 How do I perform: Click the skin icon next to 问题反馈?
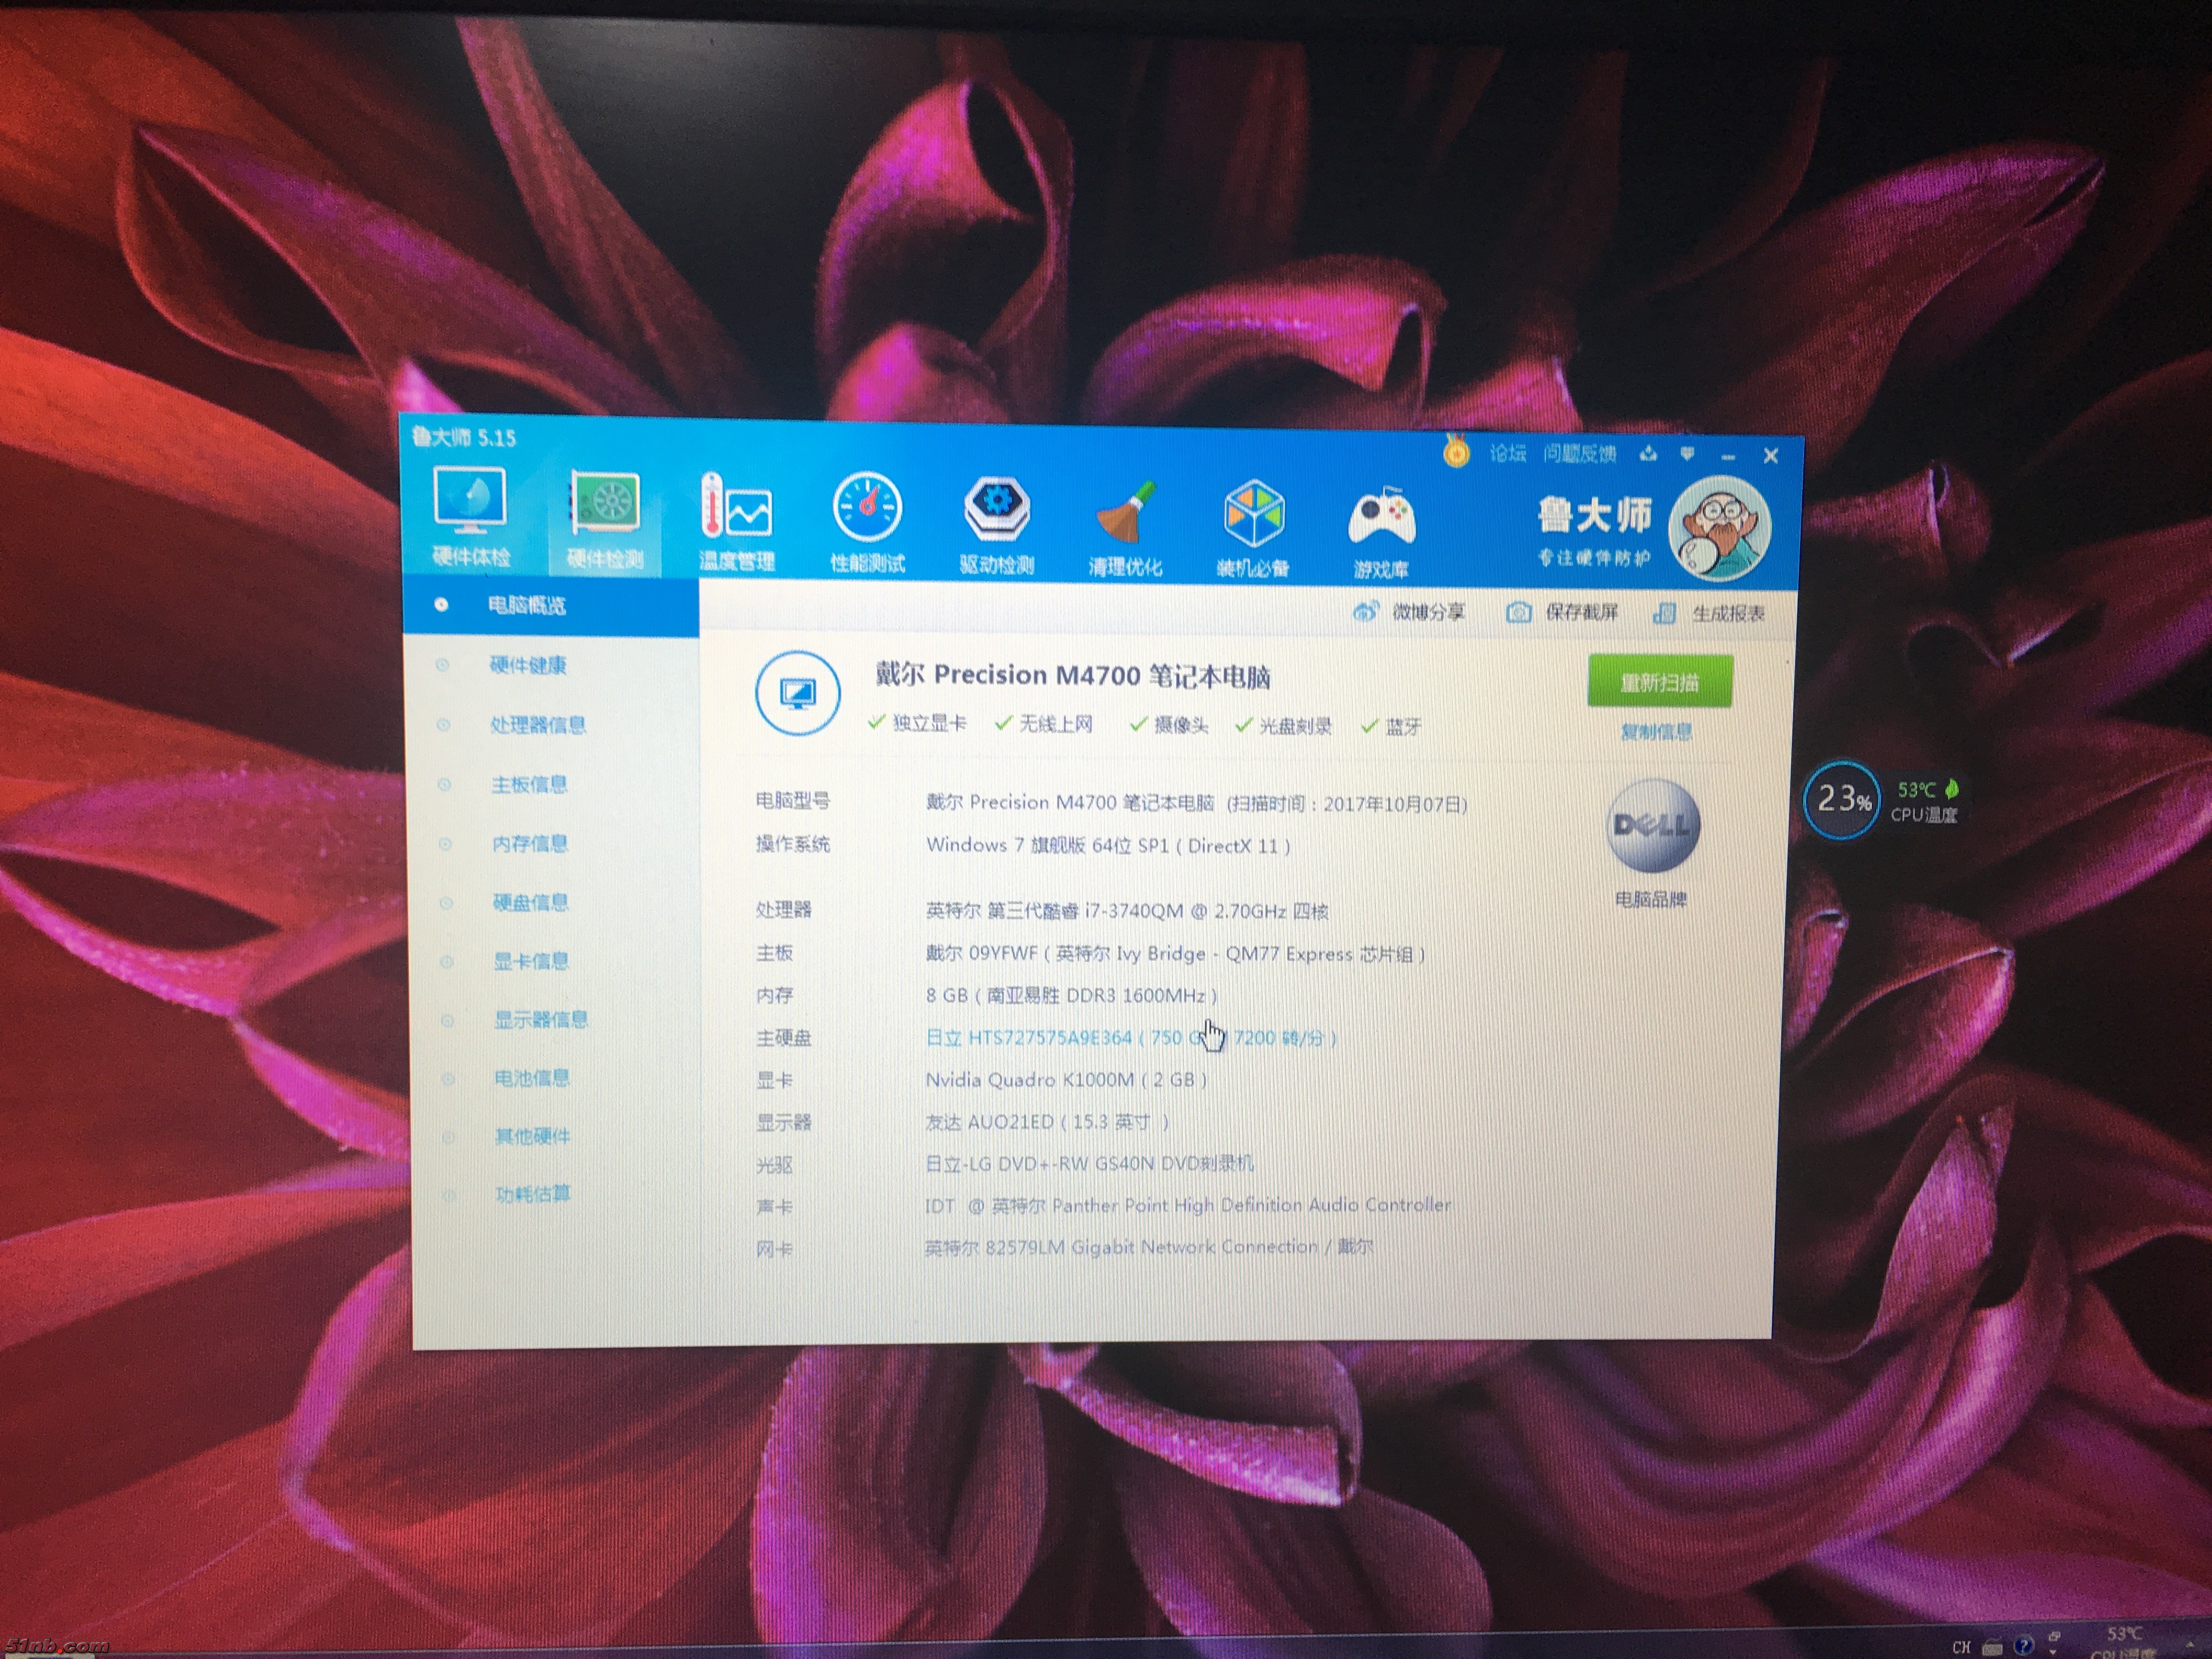point(1648,454)
